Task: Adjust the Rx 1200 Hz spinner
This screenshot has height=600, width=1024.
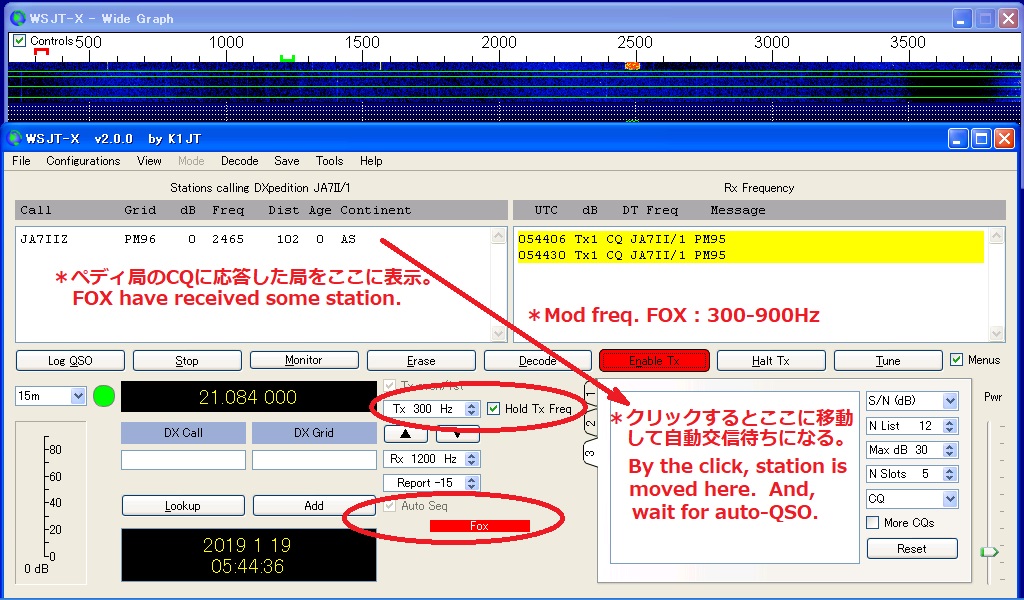Action: pyautogui.click(x=472, y=459)
